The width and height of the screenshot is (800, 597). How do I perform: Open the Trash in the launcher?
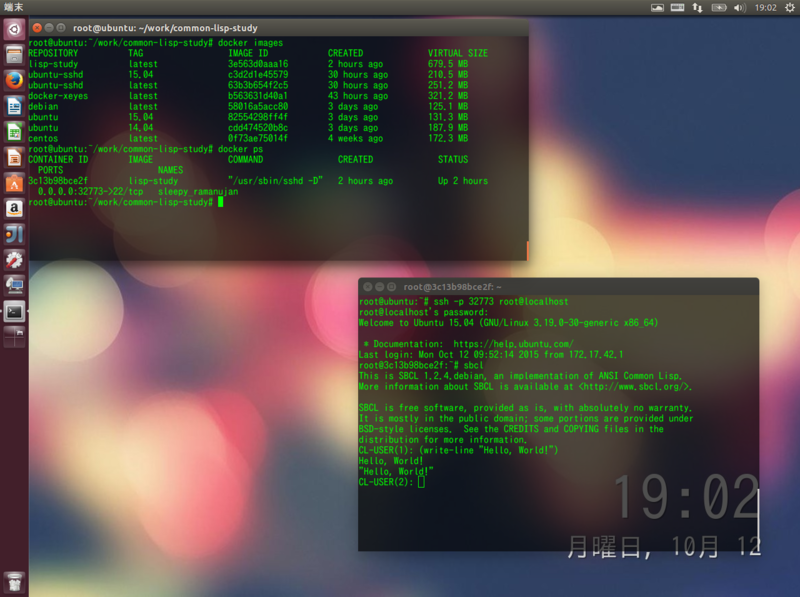pyautogui.click(x=14, y=582)
